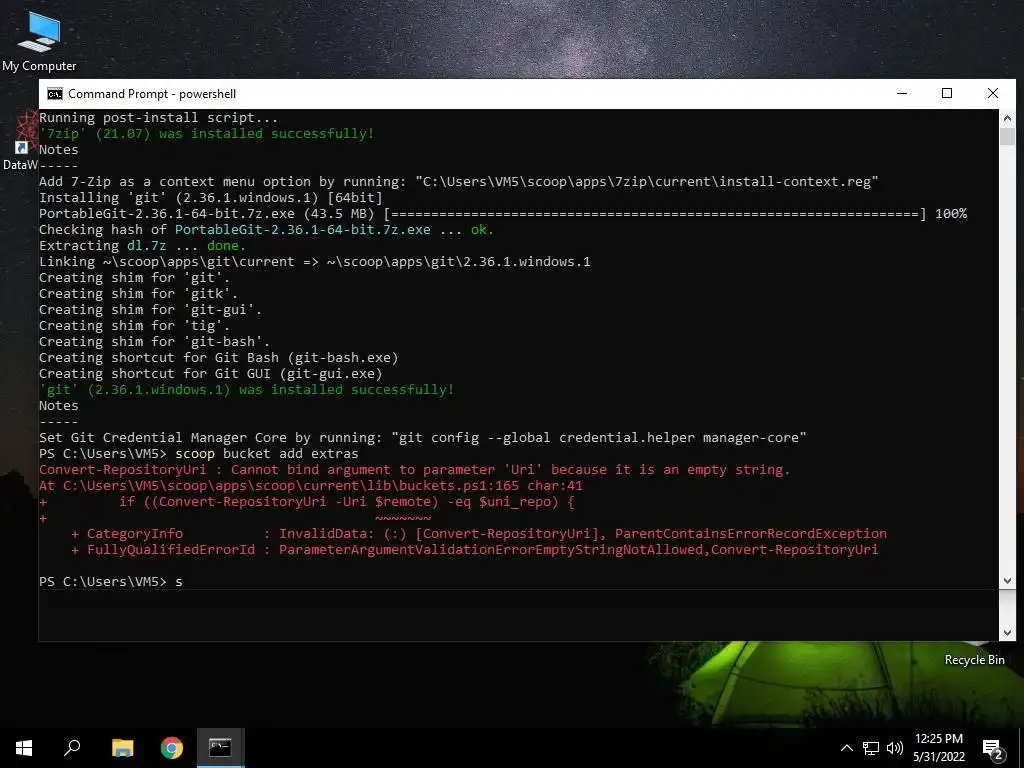Launch Google Chrome from taskbar

172,748
